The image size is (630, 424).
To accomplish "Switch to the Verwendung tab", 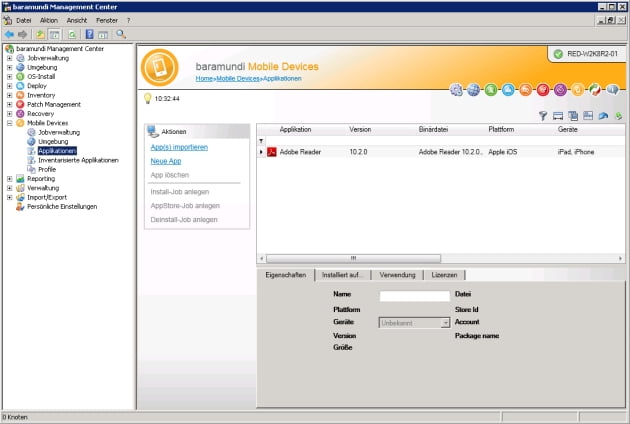I will pyautogui.click(x=398, y=275).
